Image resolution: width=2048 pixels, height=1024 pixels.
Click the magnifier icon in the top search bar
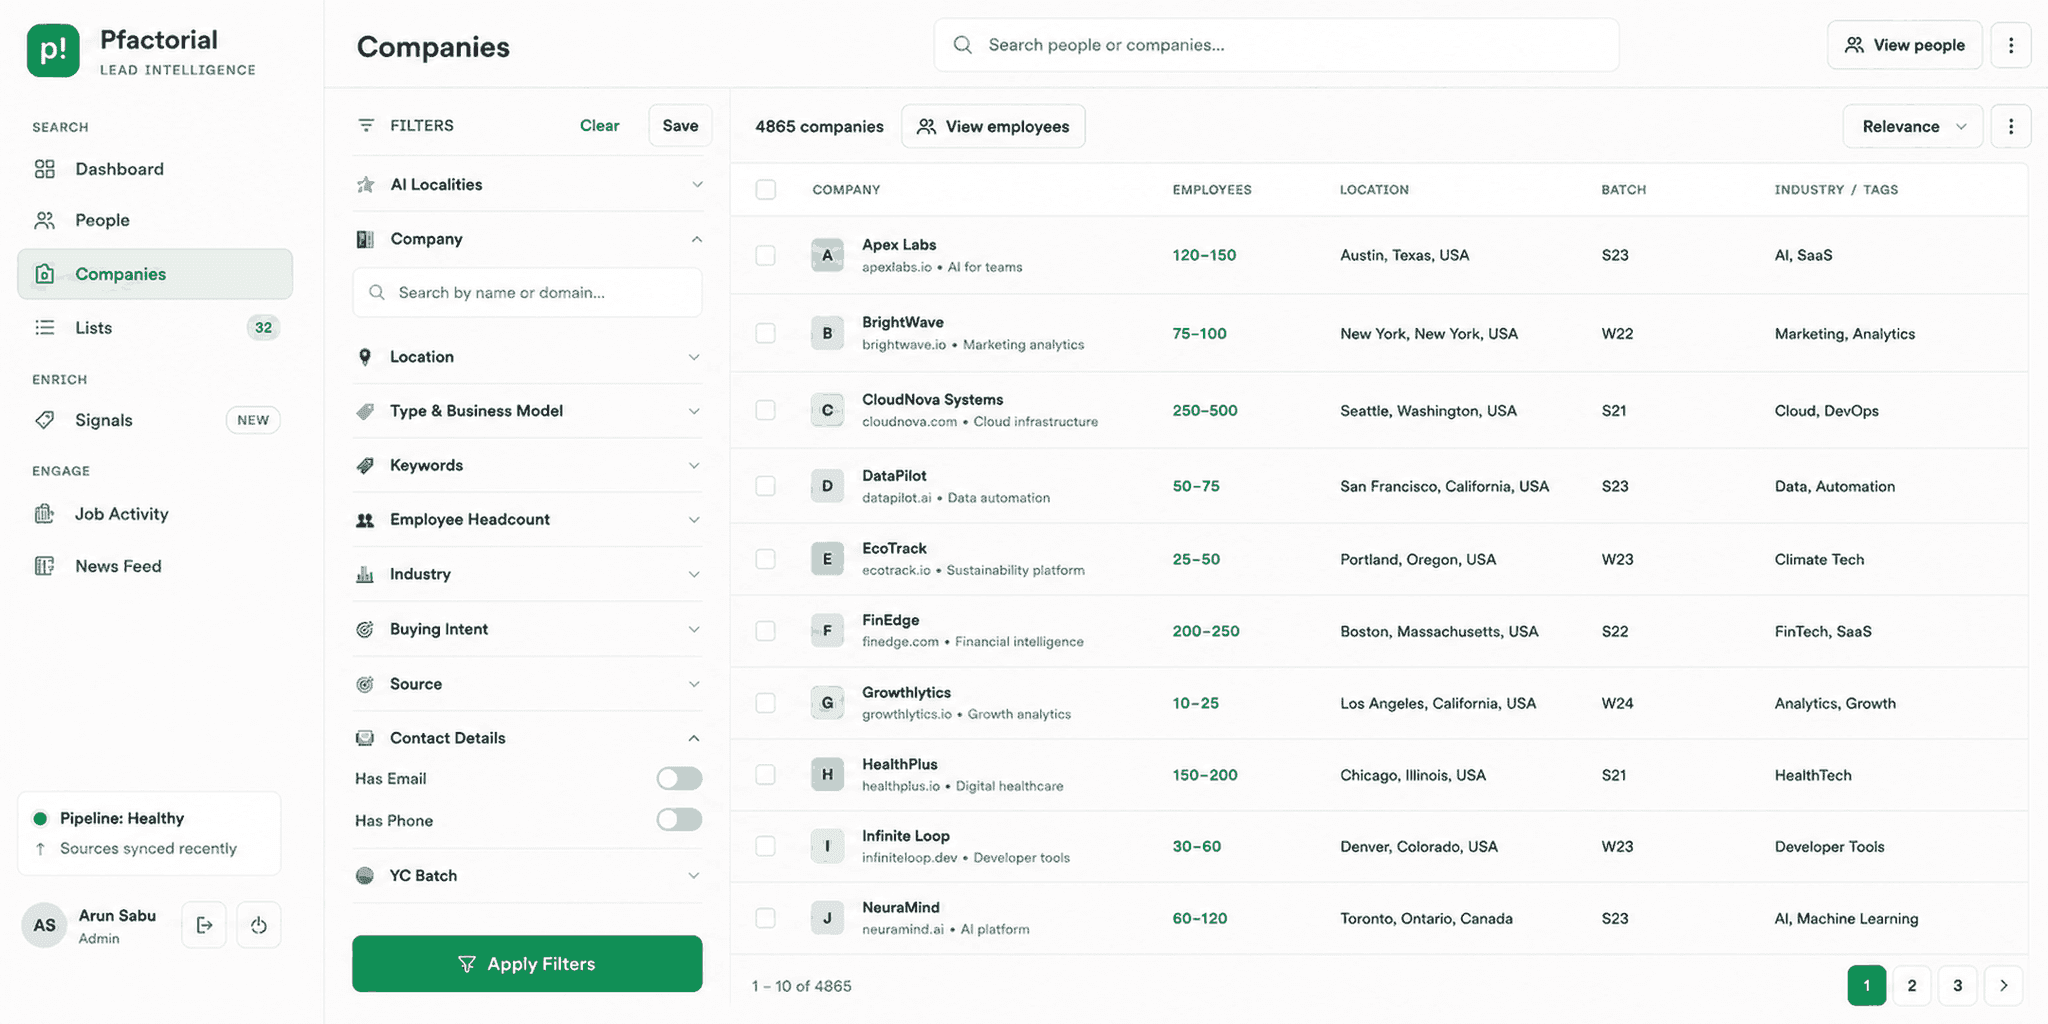pyautogui.click(x=963, y=45)
